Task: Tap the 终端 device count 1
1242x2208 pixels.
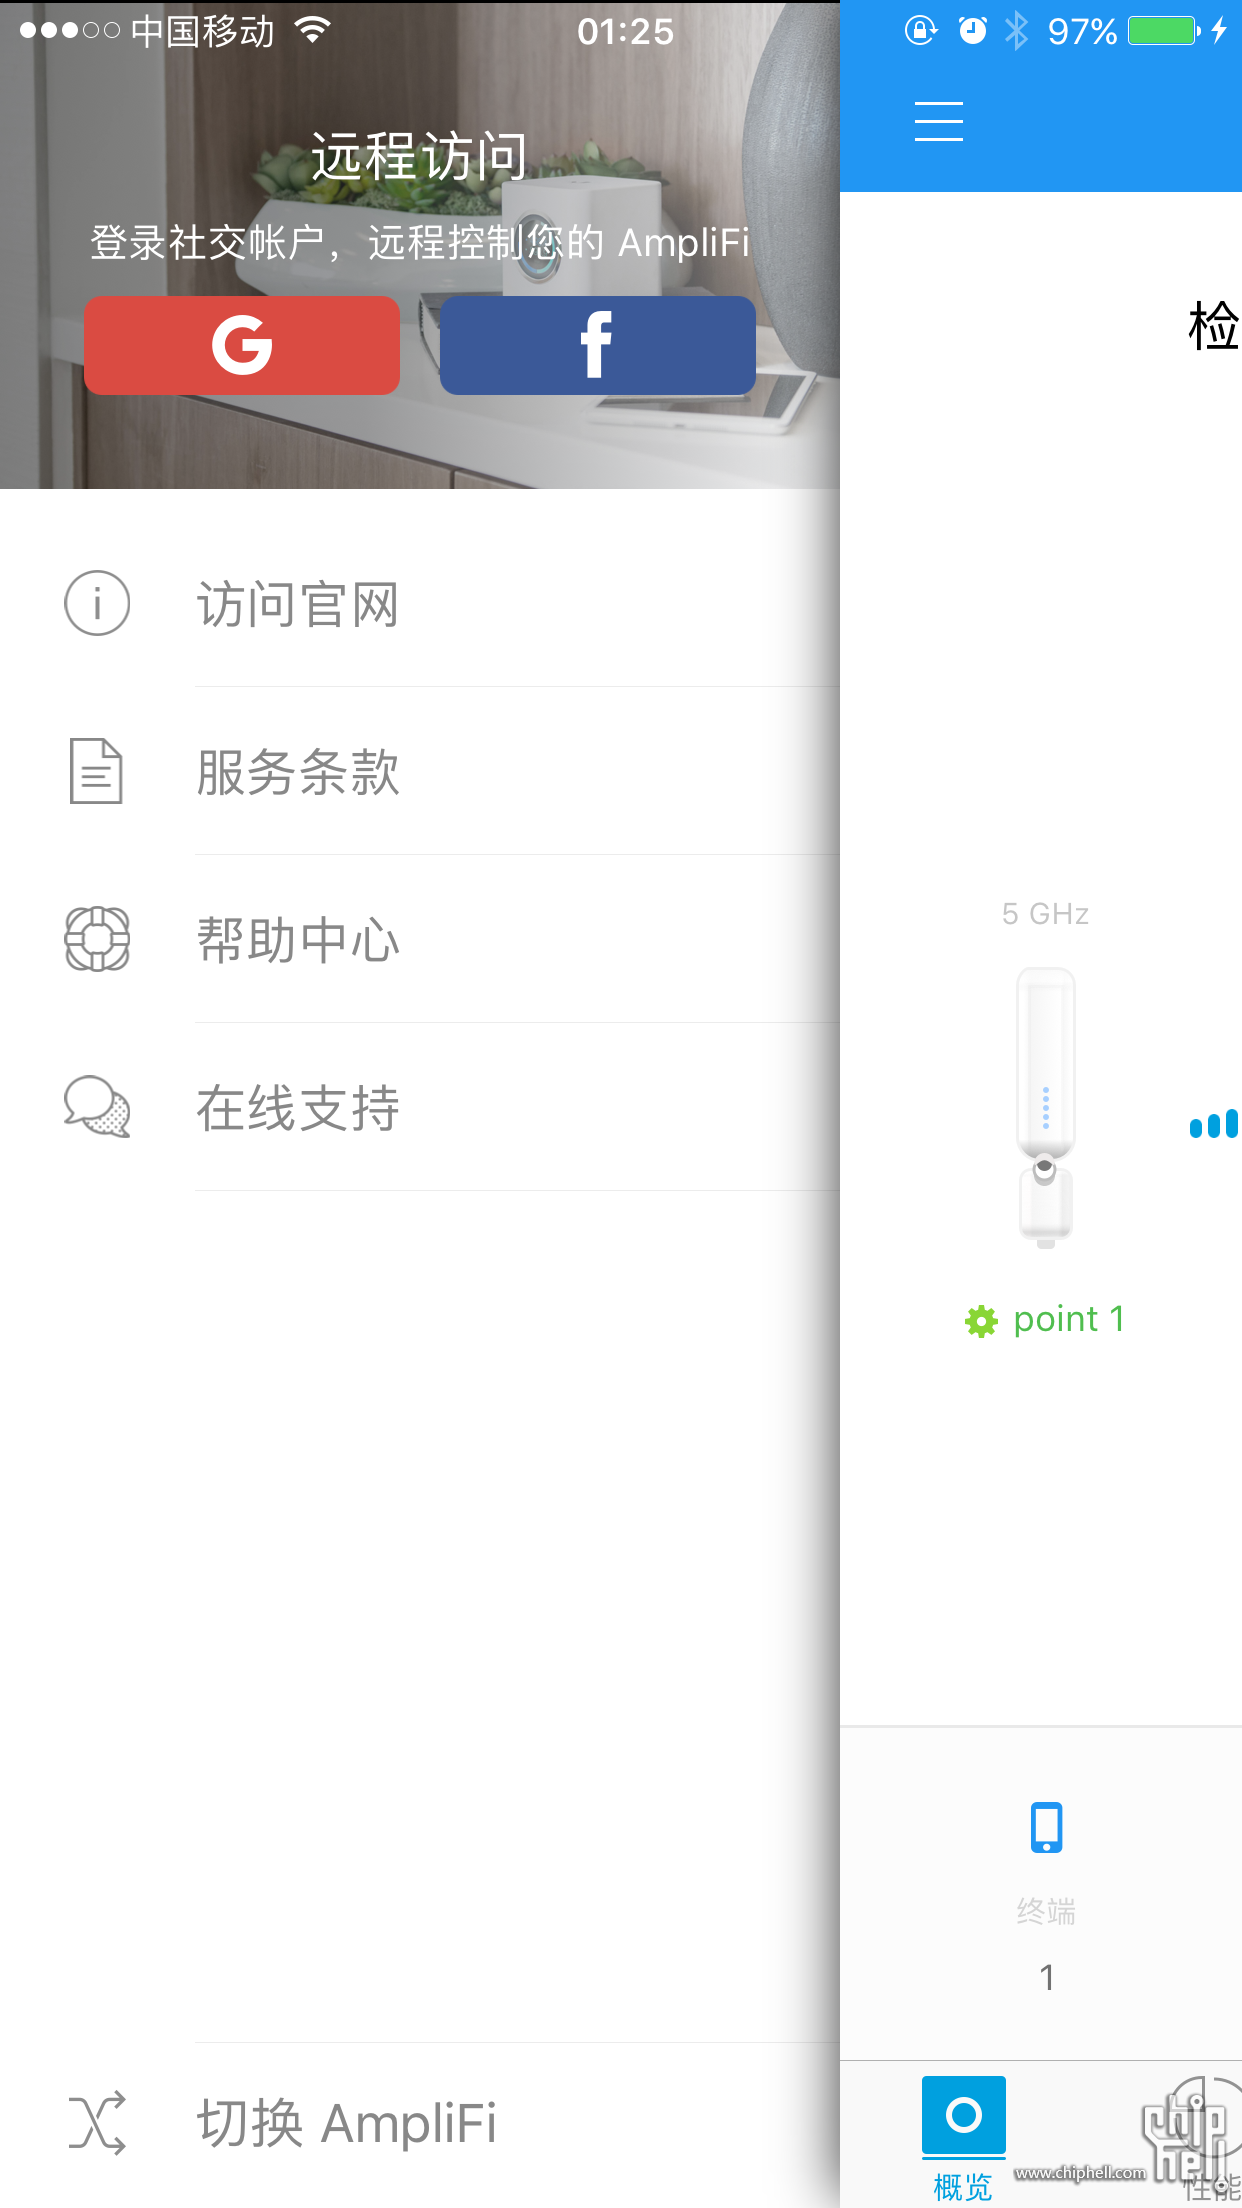Action: 1047,1977
